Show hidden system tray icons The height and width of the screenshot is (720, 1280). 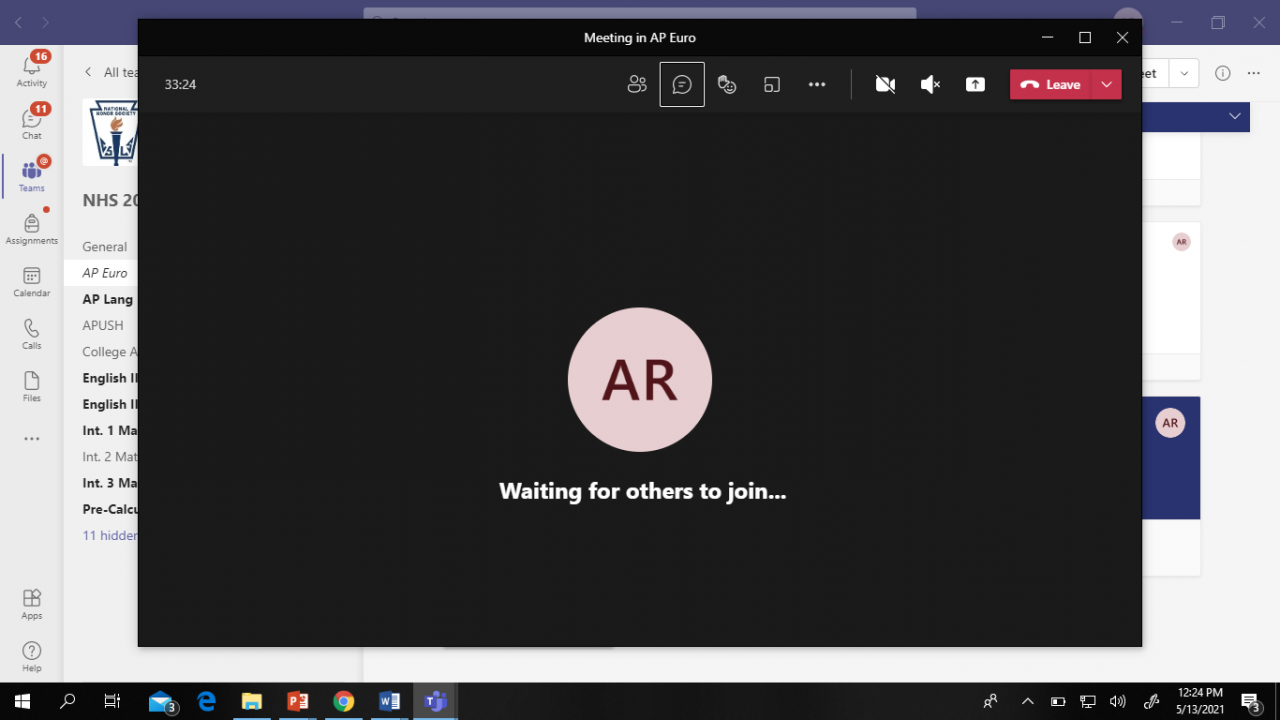pos(1027,701)
